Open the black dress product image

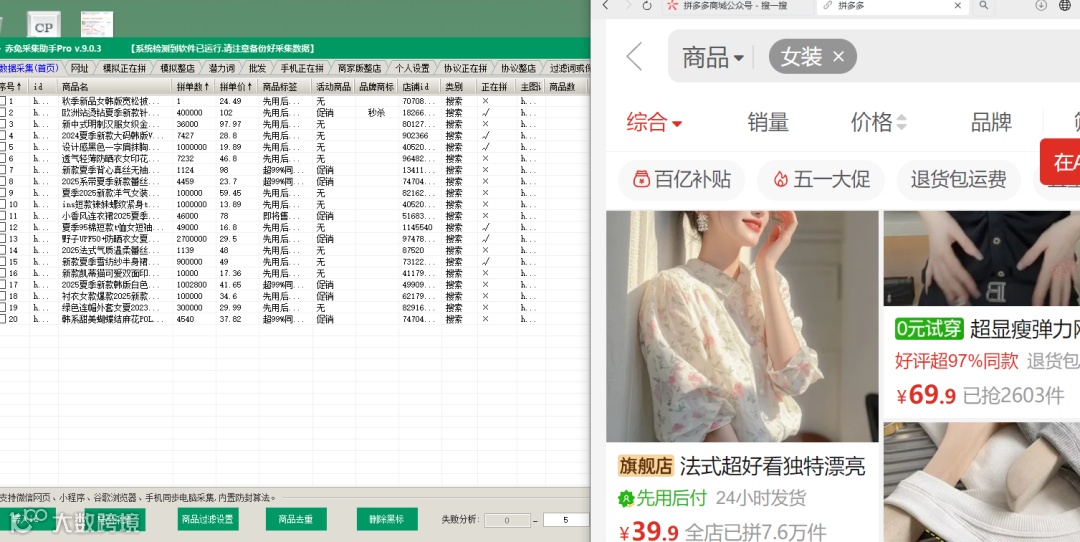click(982, 258)
